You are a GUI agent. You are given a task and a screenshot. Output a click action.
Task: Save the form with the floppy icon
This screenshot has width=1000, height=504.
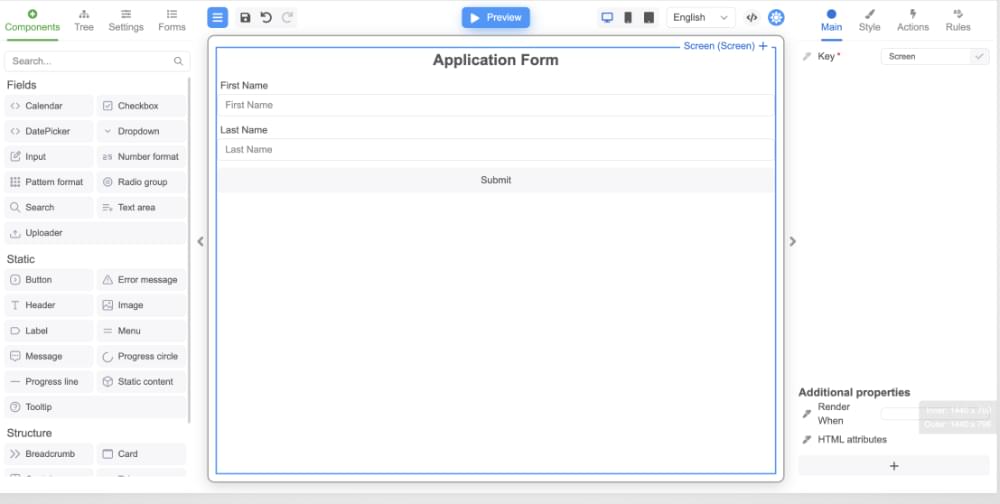click(245, 17)
